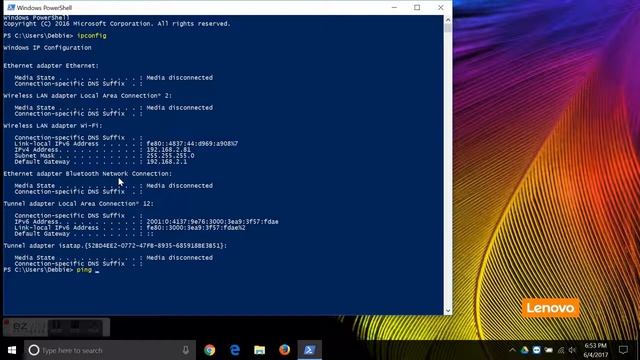Click the 'Type here to search' box
640x360 pixels.
(x=110, y=350)
